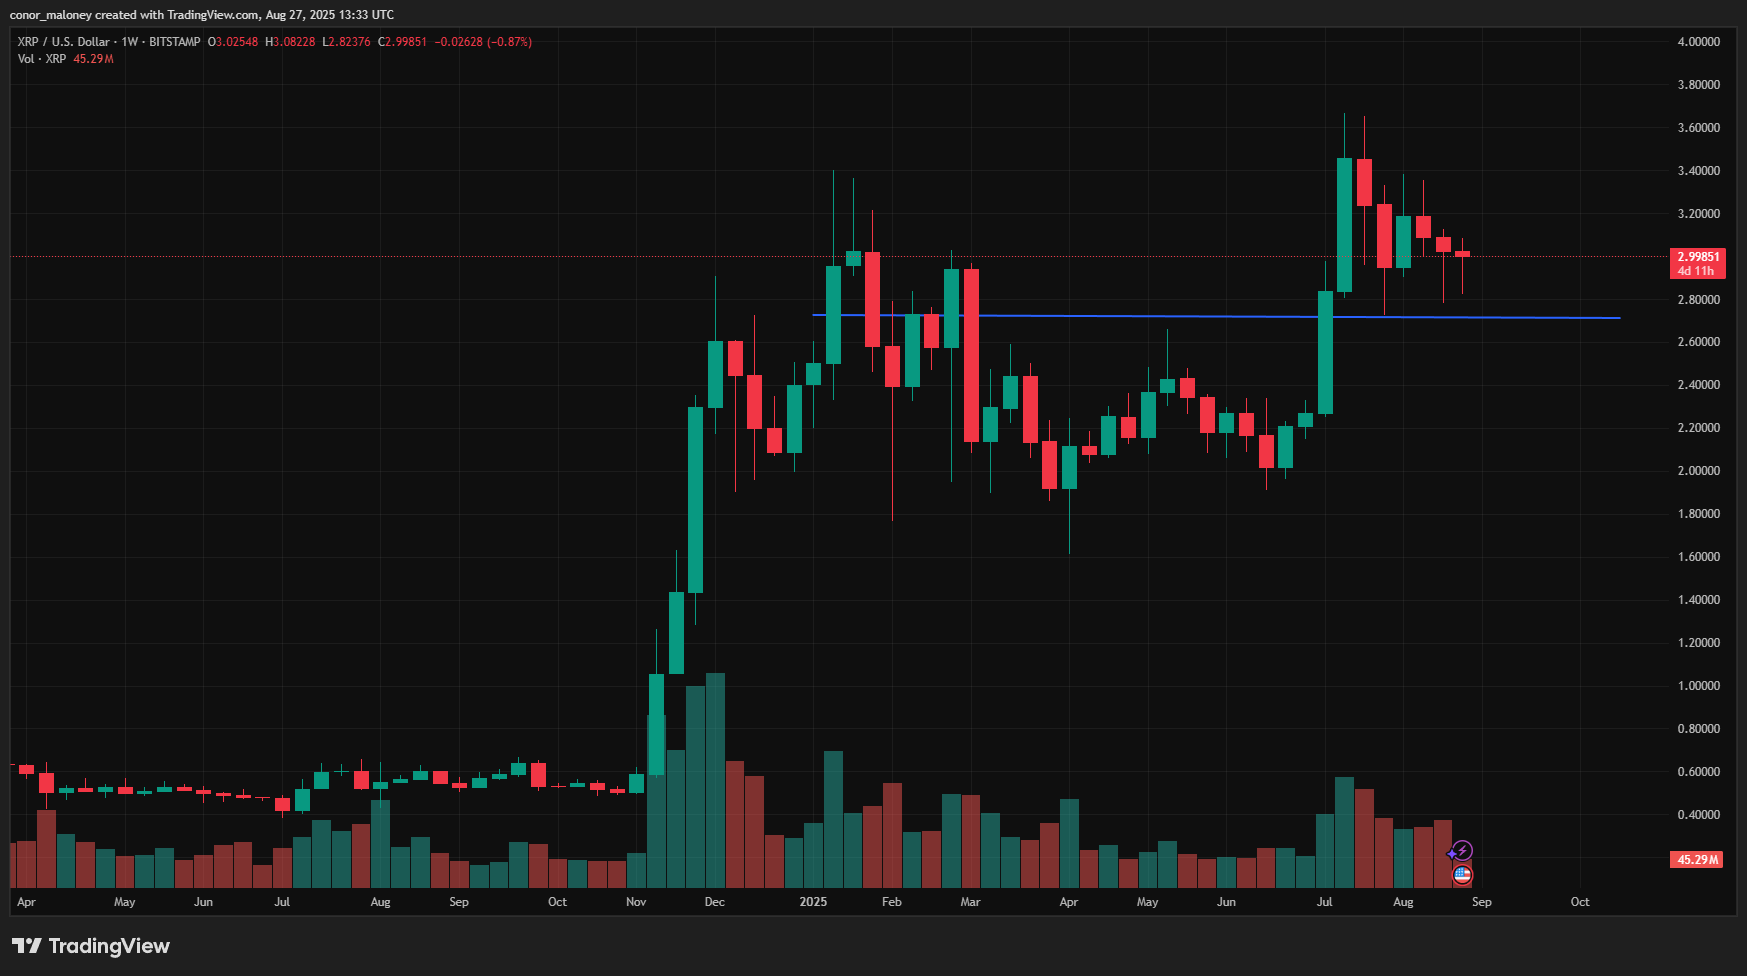Click the 1.60000 price axis label
Screen dimensions: 1747x976
click(1699, 557)
